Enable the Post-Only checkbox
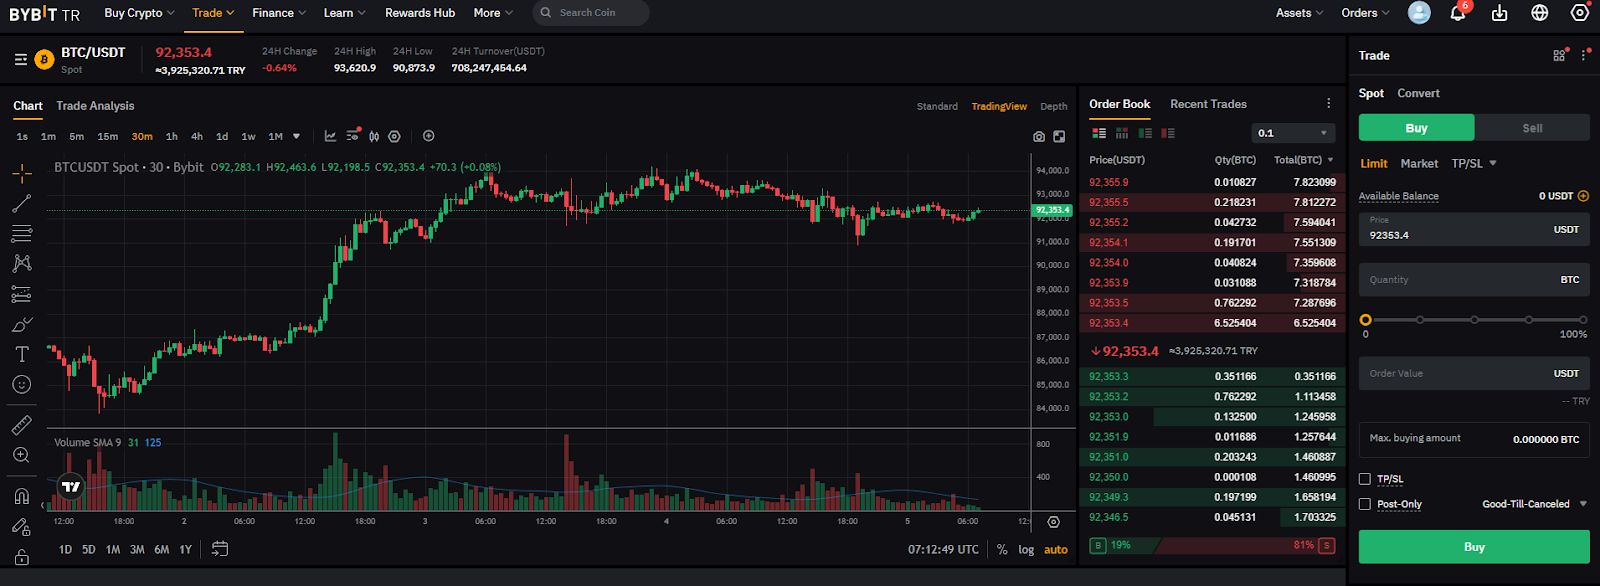 click(1365, 504)
